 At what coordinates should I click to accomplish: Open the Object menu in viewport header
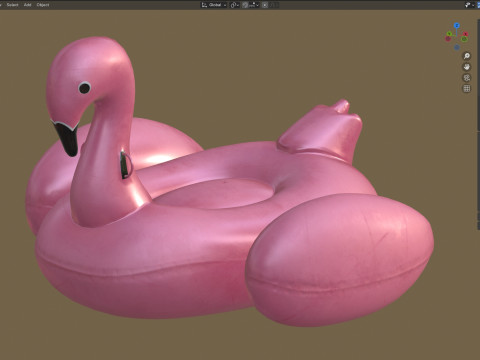pos(43,5)
